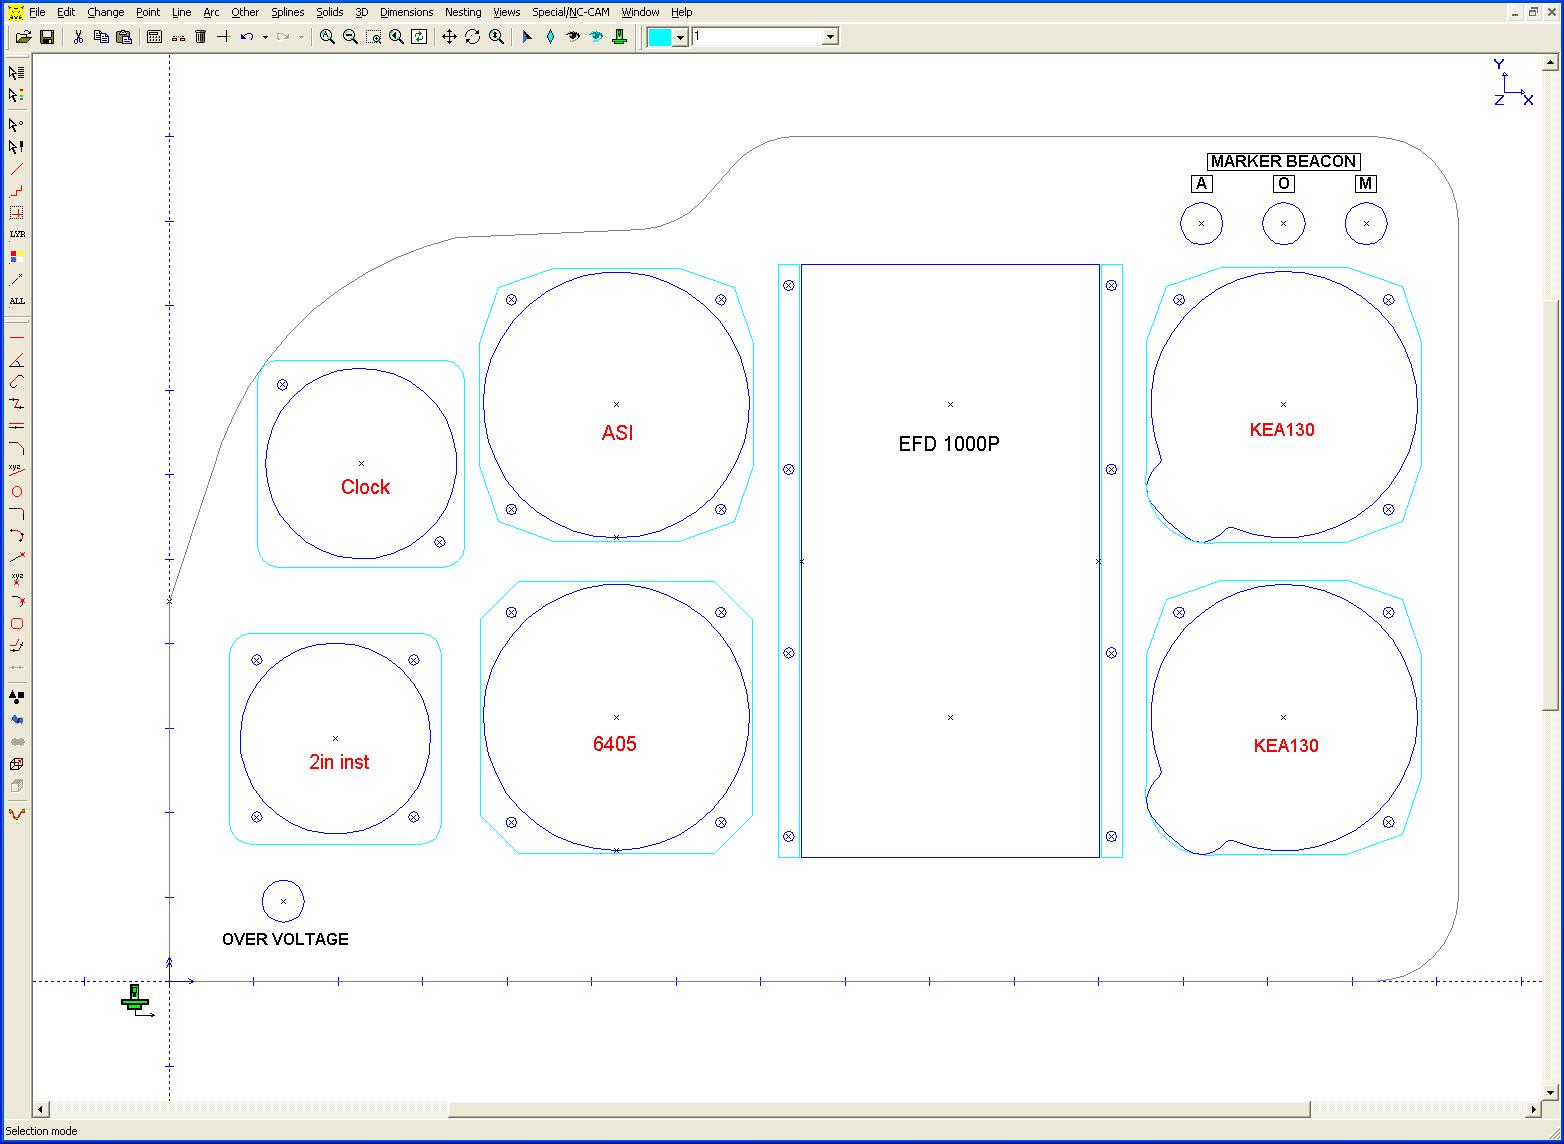Select the stepped polyline tool
This screenshot has height=1144, width=1564.
pos(17,190)
